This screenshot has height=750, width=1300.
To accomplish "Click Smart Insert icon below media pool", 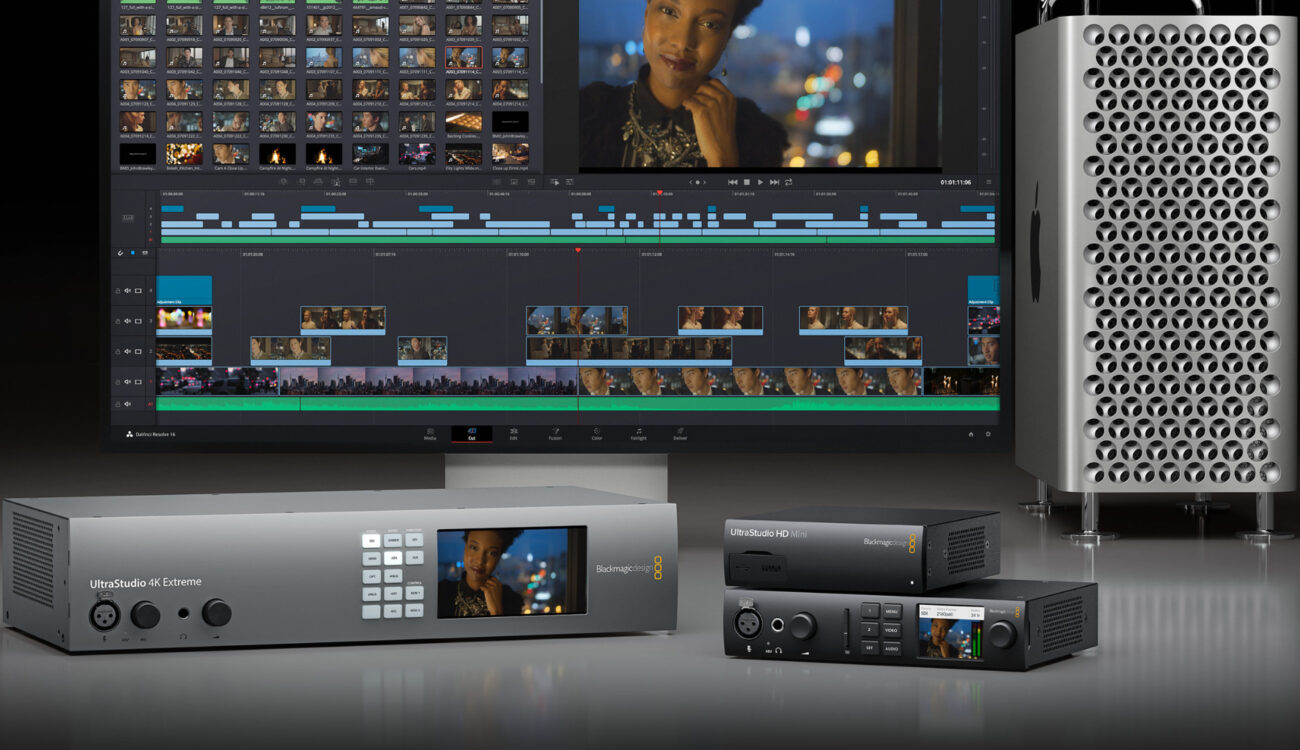I will (282, 182).
